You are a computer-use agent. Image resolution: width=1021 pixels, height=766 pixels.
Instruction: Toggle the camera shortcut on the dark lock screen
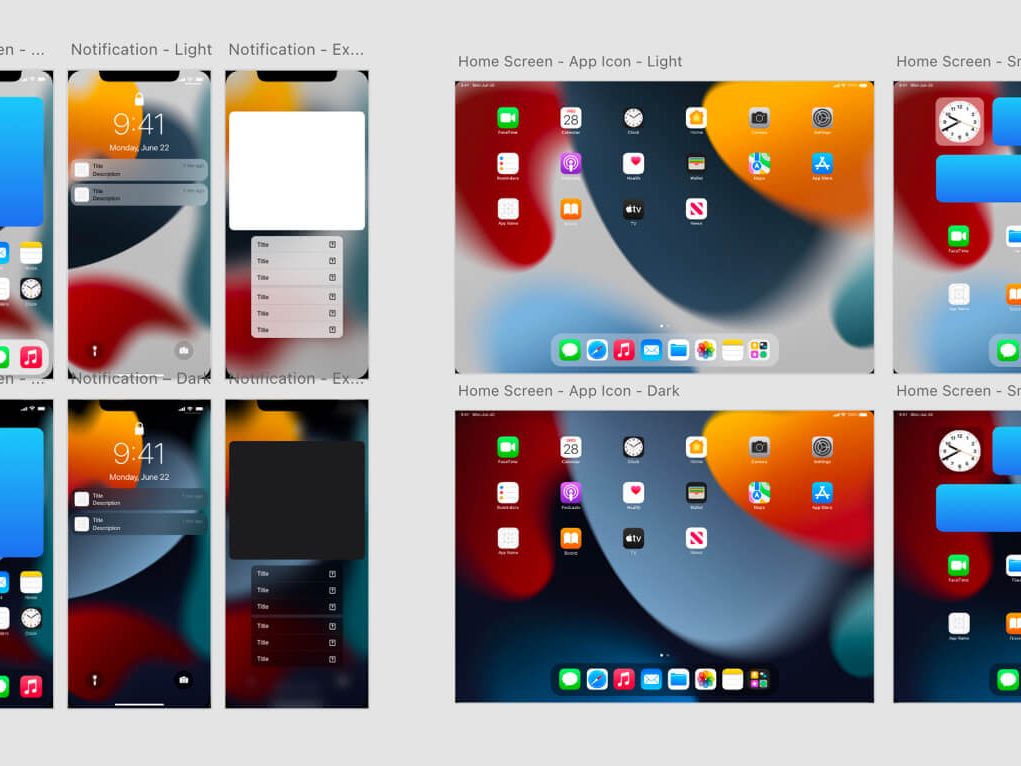pos(183,679)
